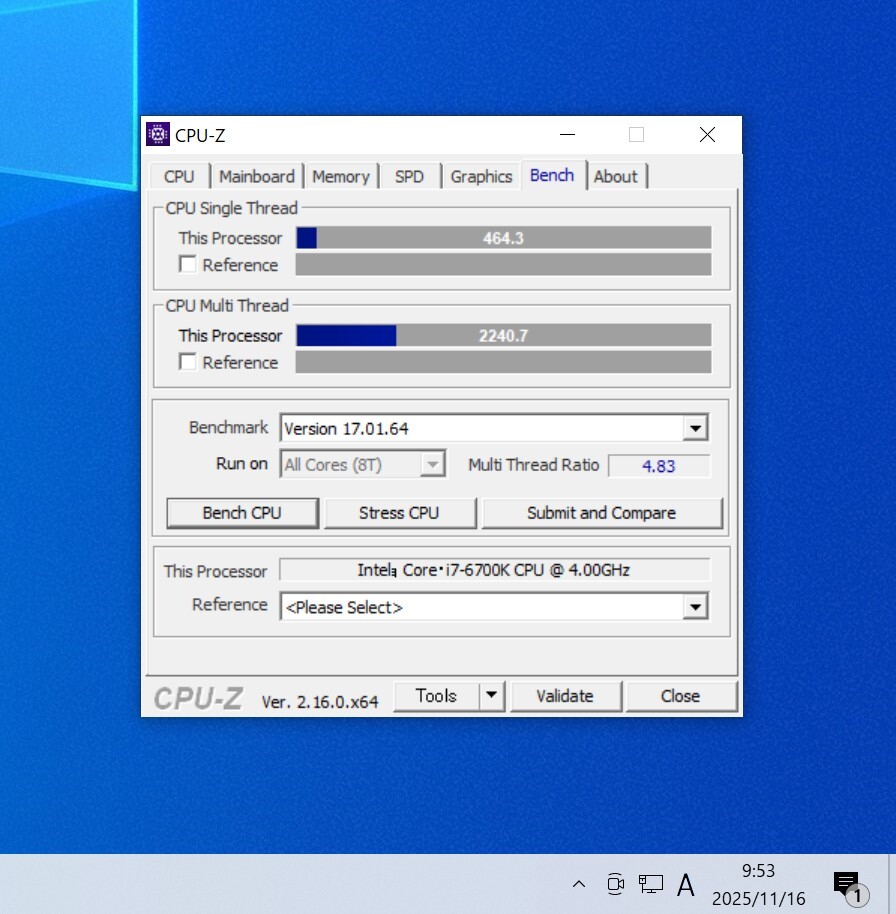Click the CPU-Z app icon in title bar
This screenshot has width=896, height=914.
pyautogui.click(x=158, y=134)
